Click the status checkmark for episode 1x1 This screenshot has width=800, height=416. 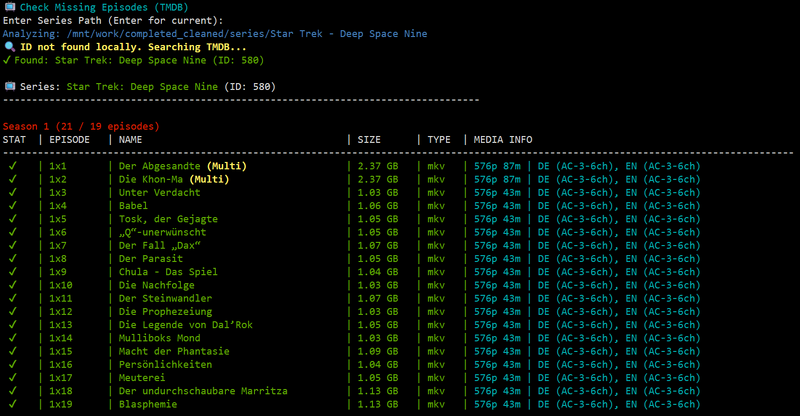(13, 166)
